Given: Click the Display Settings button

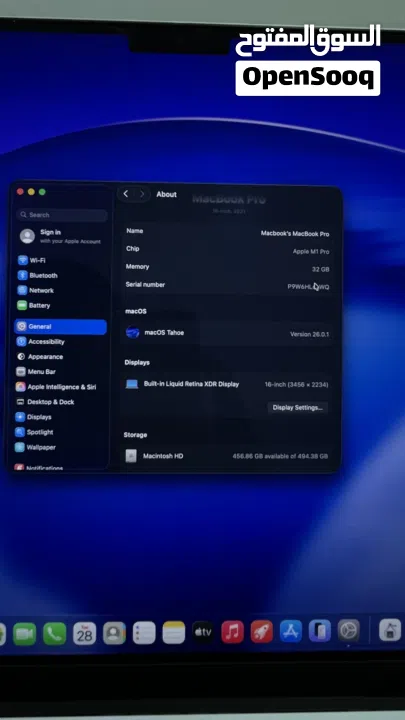Looking at the screenshot, I should [x=298, y=407].
